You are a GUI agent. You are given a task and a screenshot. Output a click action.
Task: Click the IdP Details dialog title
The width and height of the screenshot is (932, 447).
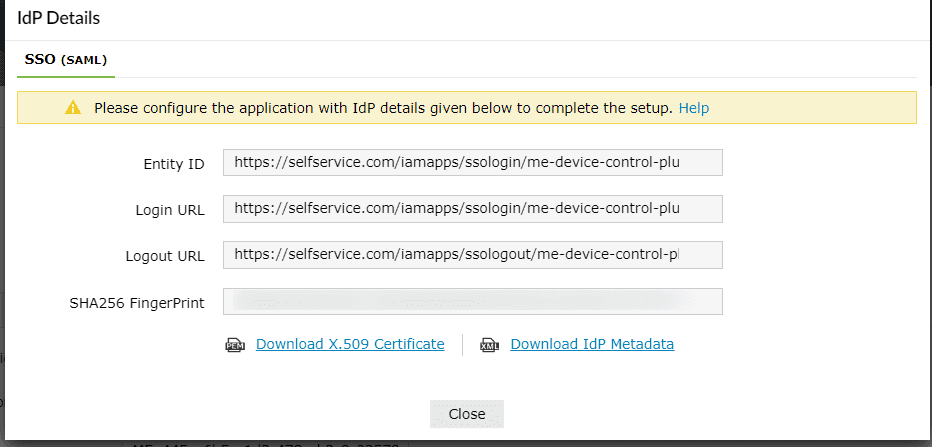(58, 18)
